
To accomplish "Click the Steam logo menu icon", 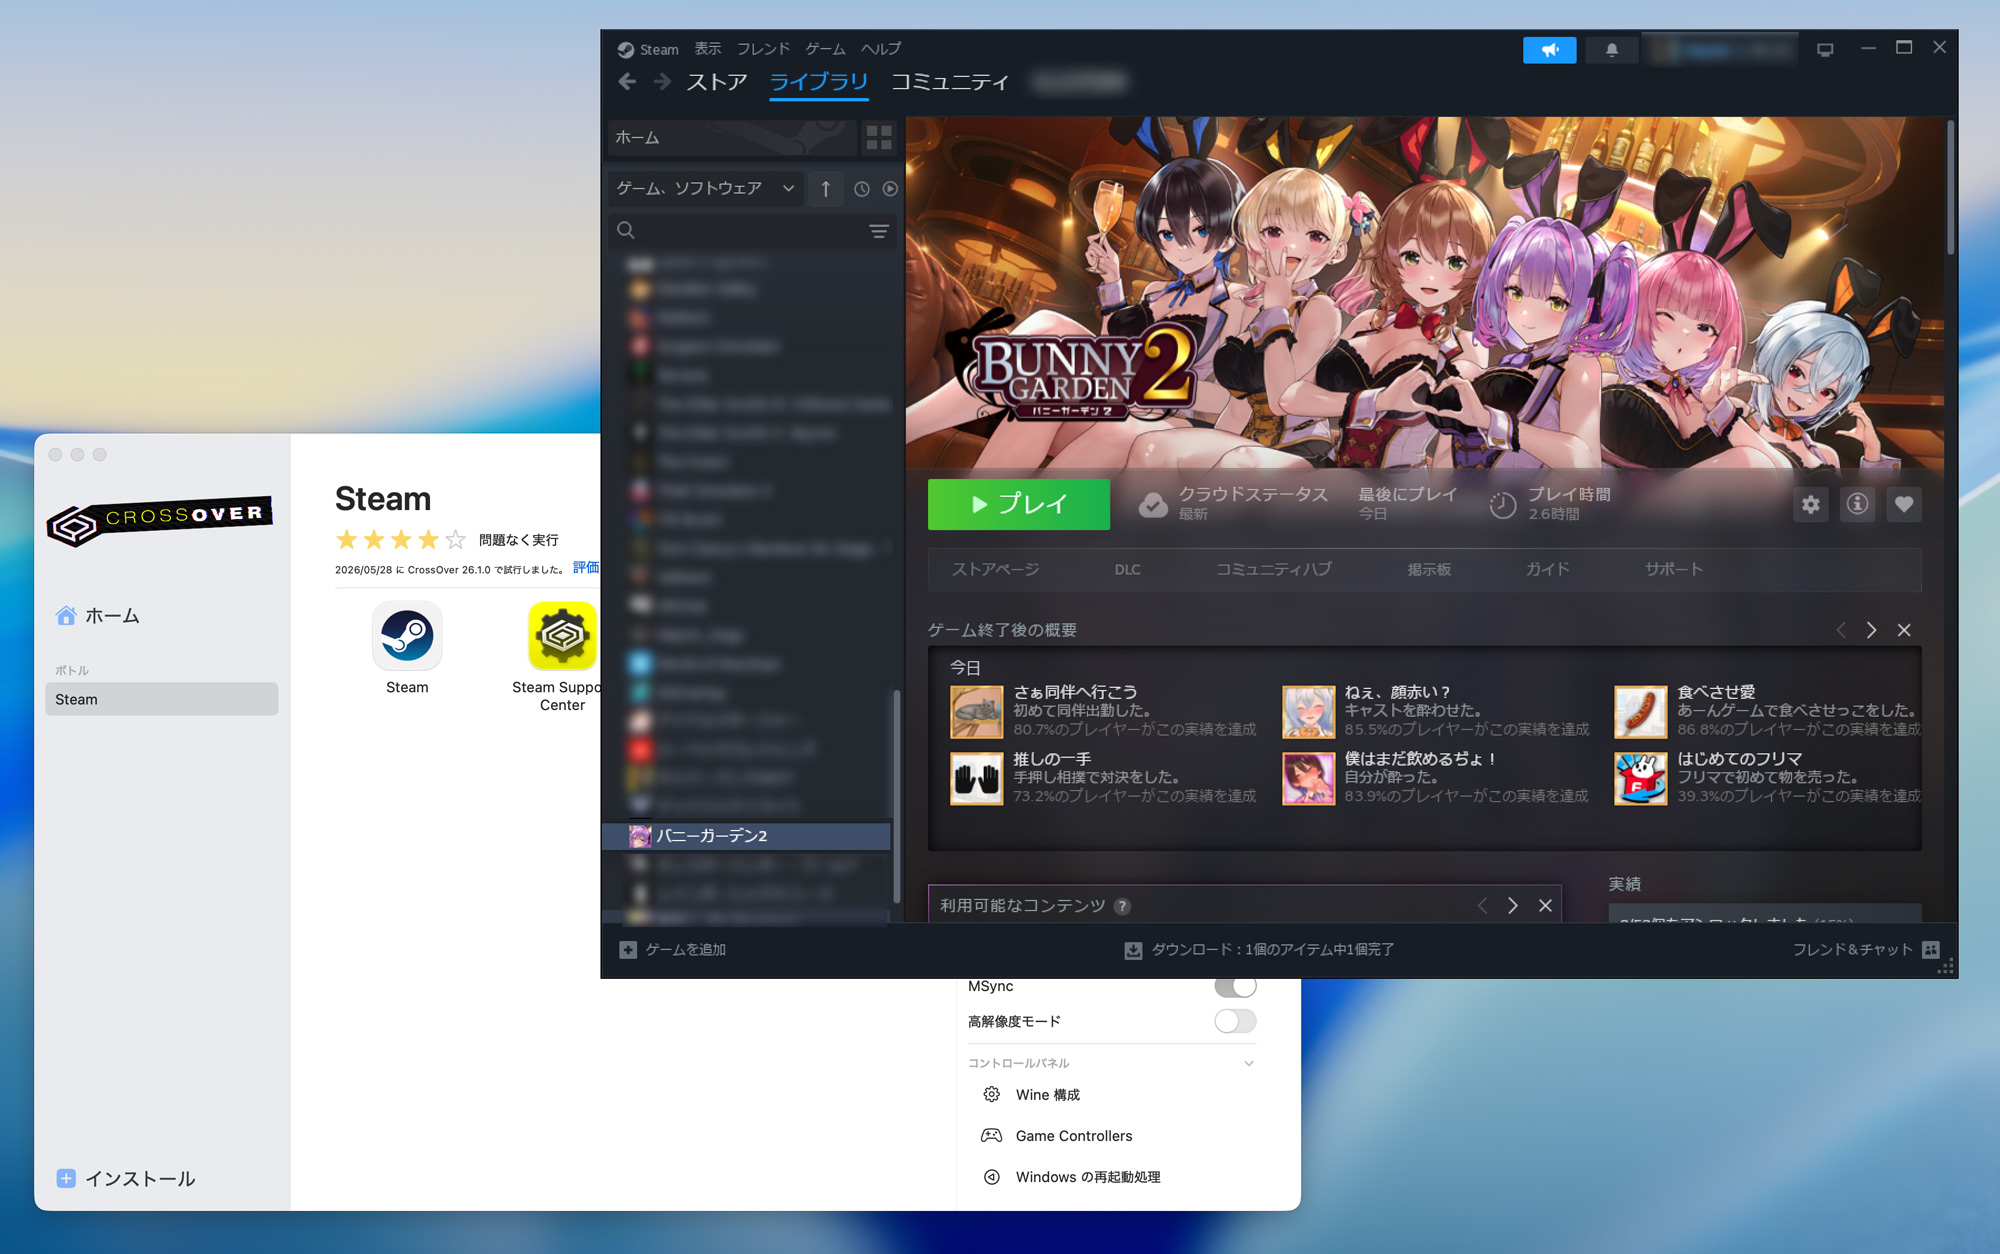I will [626, 49].
